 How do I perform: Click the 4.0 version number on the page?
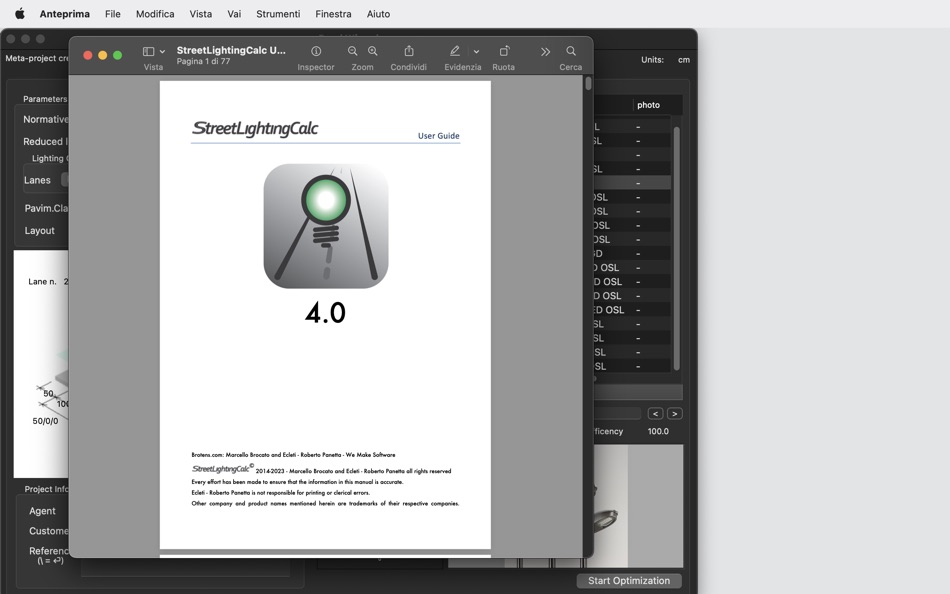(325, 313)
